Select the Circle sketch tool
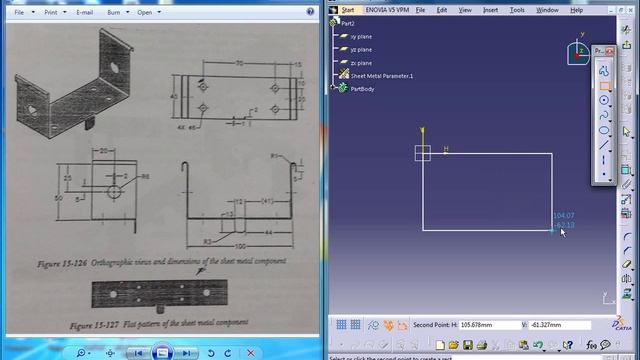Image resolution: width=640 pixels, height=360 pixels. pyautogui.click(x=604, y=100)
